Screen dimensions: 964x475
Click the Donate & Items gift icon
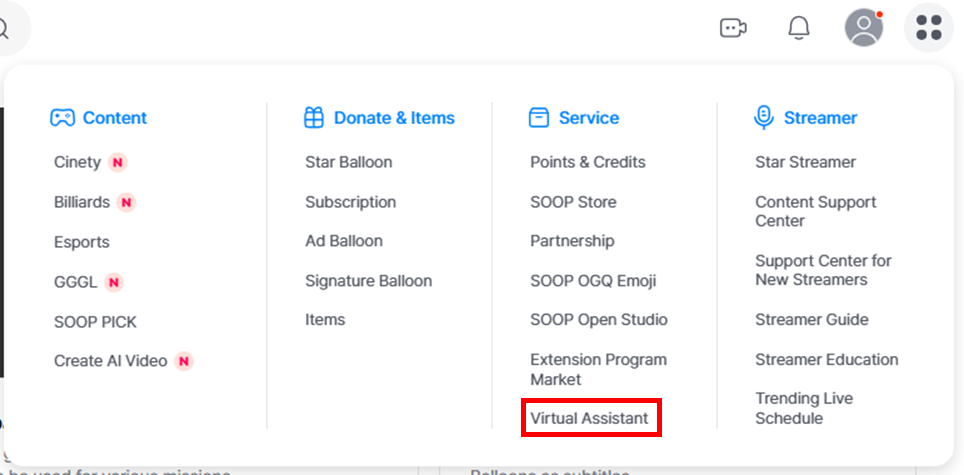tap(314, 118)
